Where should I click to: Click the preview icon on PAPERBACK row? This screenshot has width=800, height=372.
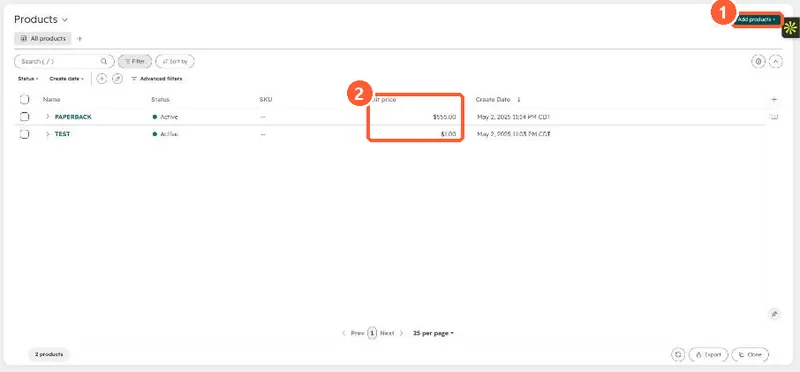tap(774, 117)
